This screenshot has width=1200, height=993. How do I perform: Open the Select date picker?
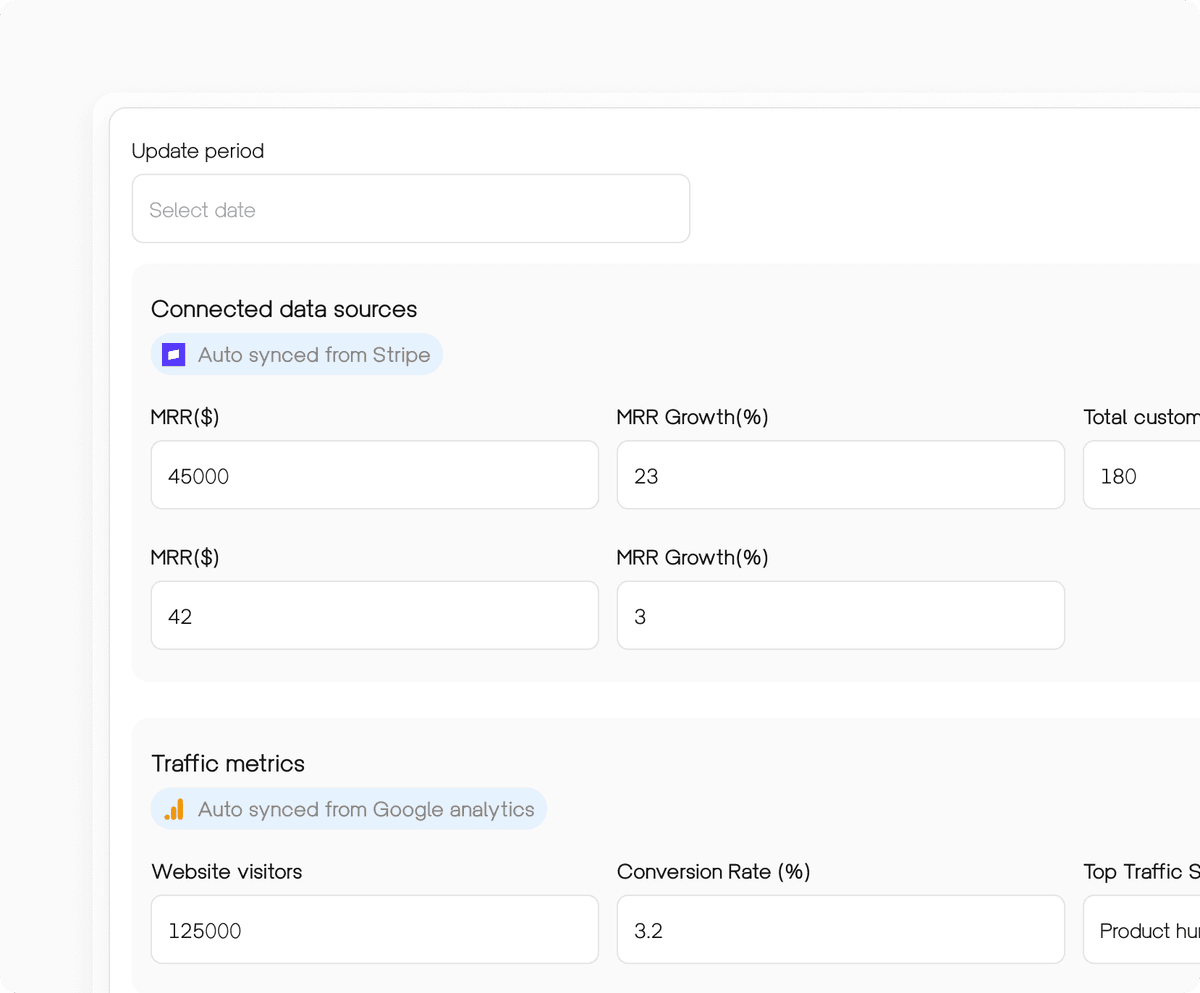coord(410,208)
